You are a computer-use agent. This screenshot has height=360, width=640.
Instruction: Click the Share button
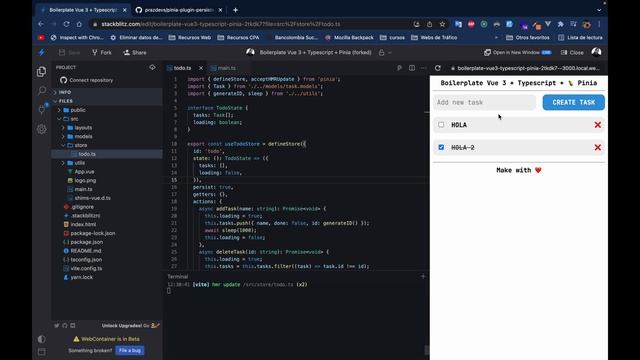135,52
